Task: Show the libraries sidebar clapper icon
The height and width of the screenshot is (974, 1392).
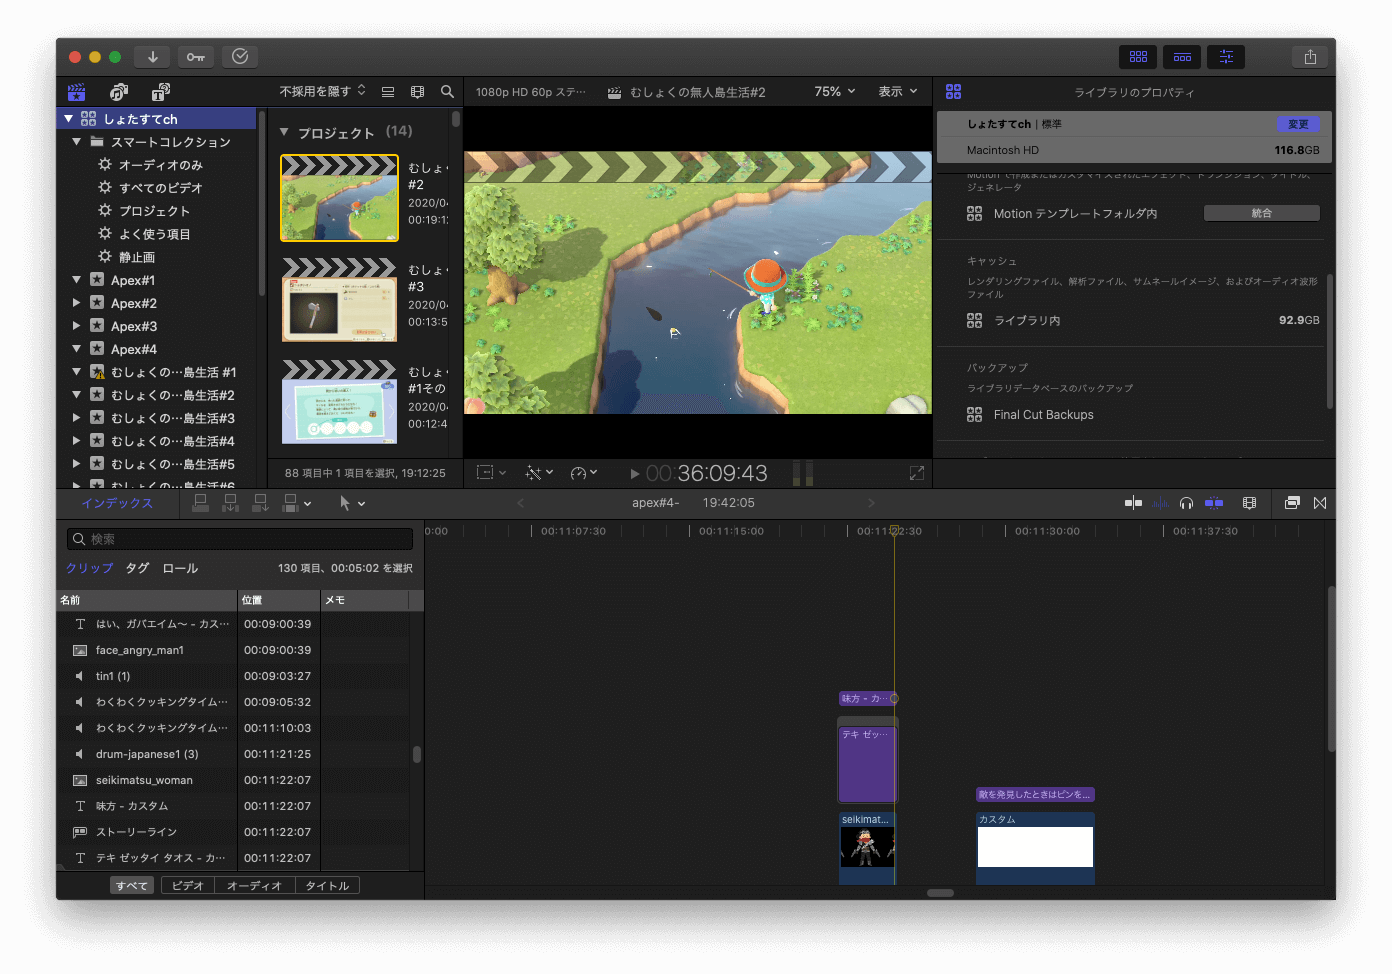Action: 76,92
